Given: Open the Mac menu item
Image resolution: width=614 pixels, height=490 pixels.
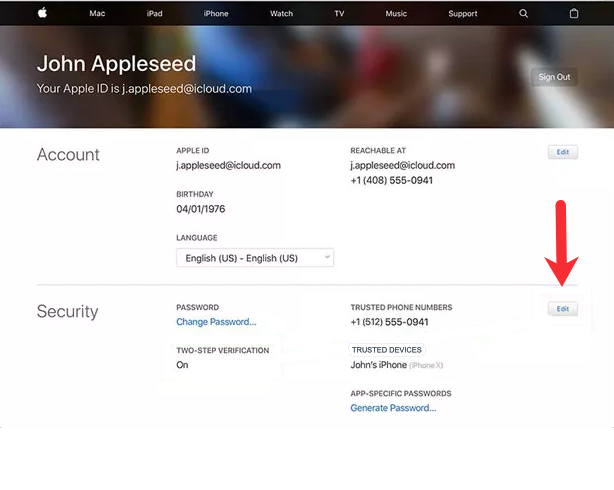Looking at the screenshot, I should tap(97, 13).
